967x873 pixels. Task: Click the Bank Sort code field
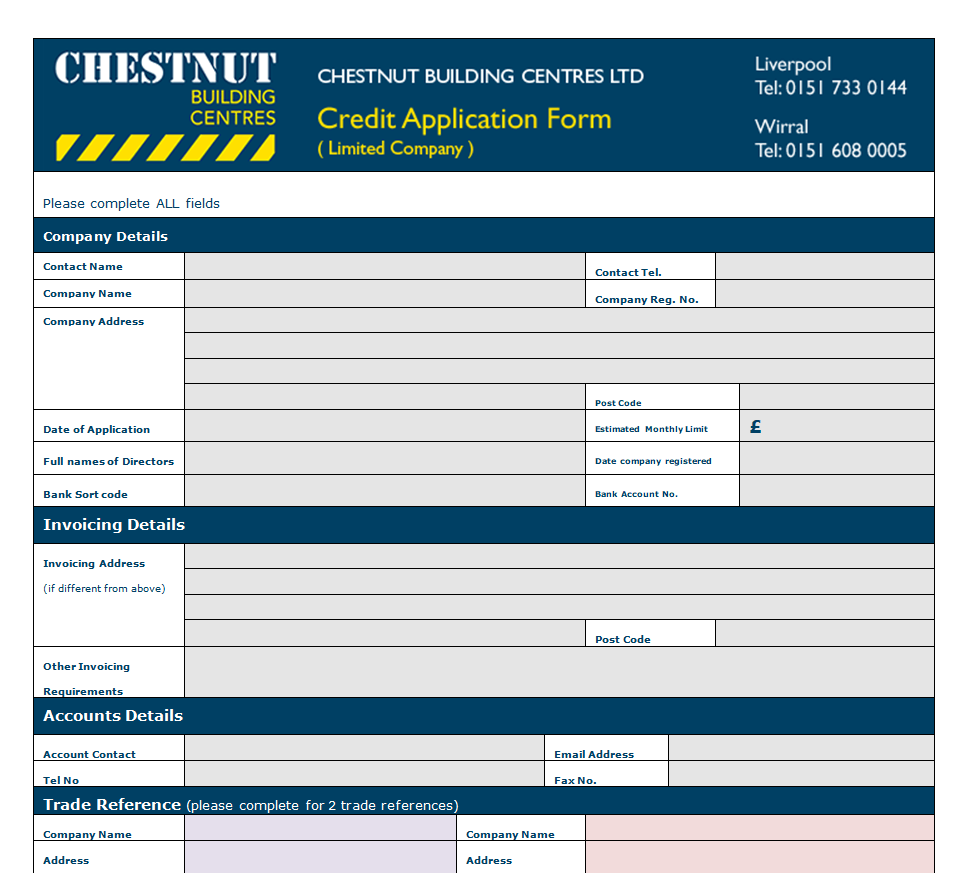[x=384, y=491]
